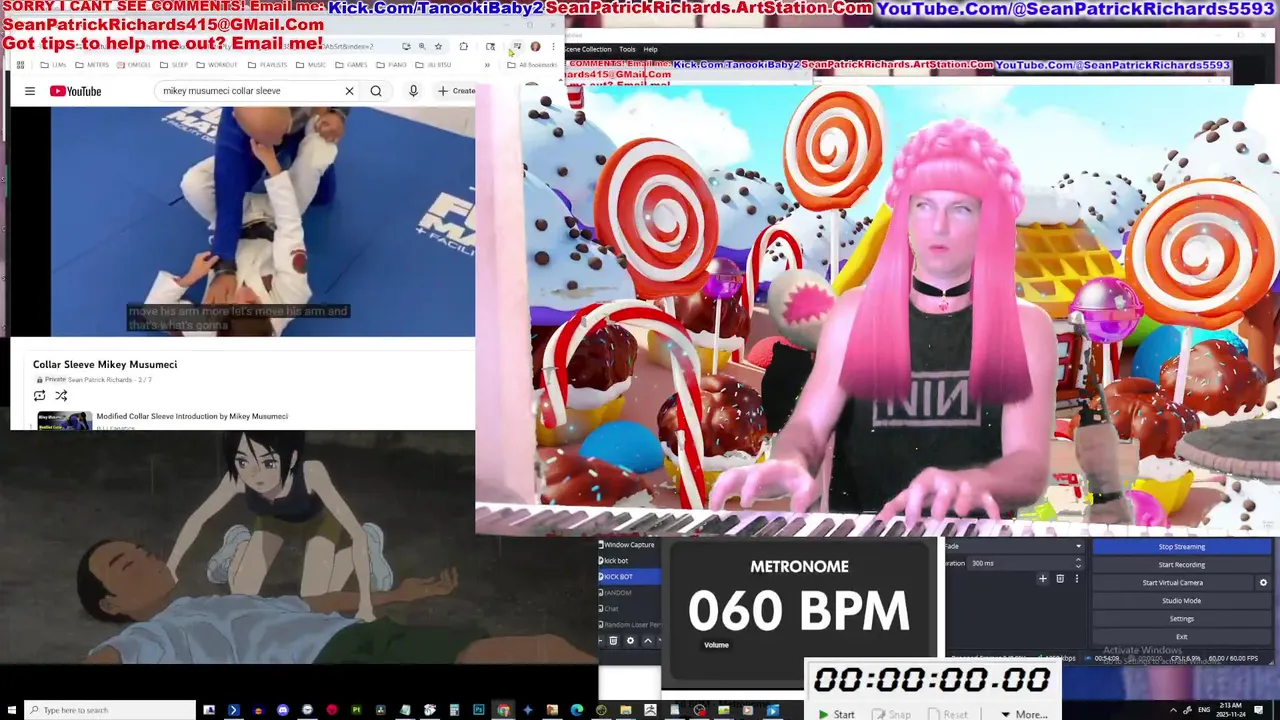
Task: Enter OBS Studio Mode
Action: coord(1181,601)
